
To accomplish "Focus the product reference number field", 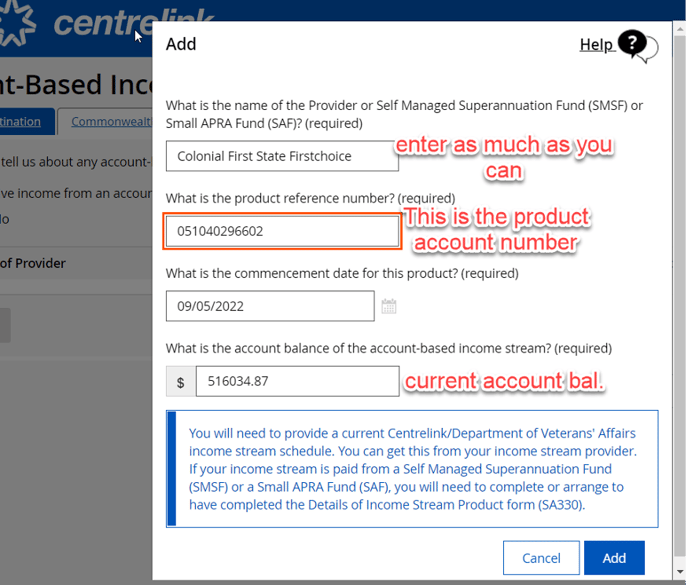I will [282, 231].
